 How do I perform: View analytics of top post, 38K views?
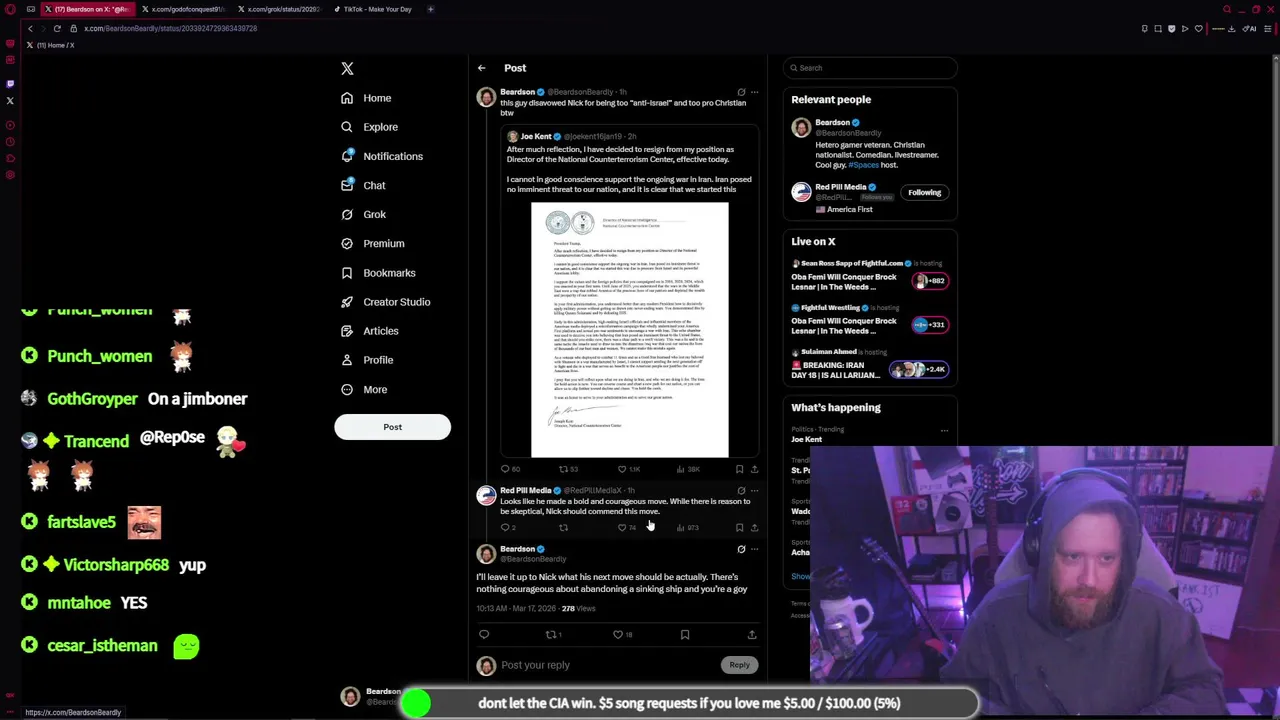[688, 468]
